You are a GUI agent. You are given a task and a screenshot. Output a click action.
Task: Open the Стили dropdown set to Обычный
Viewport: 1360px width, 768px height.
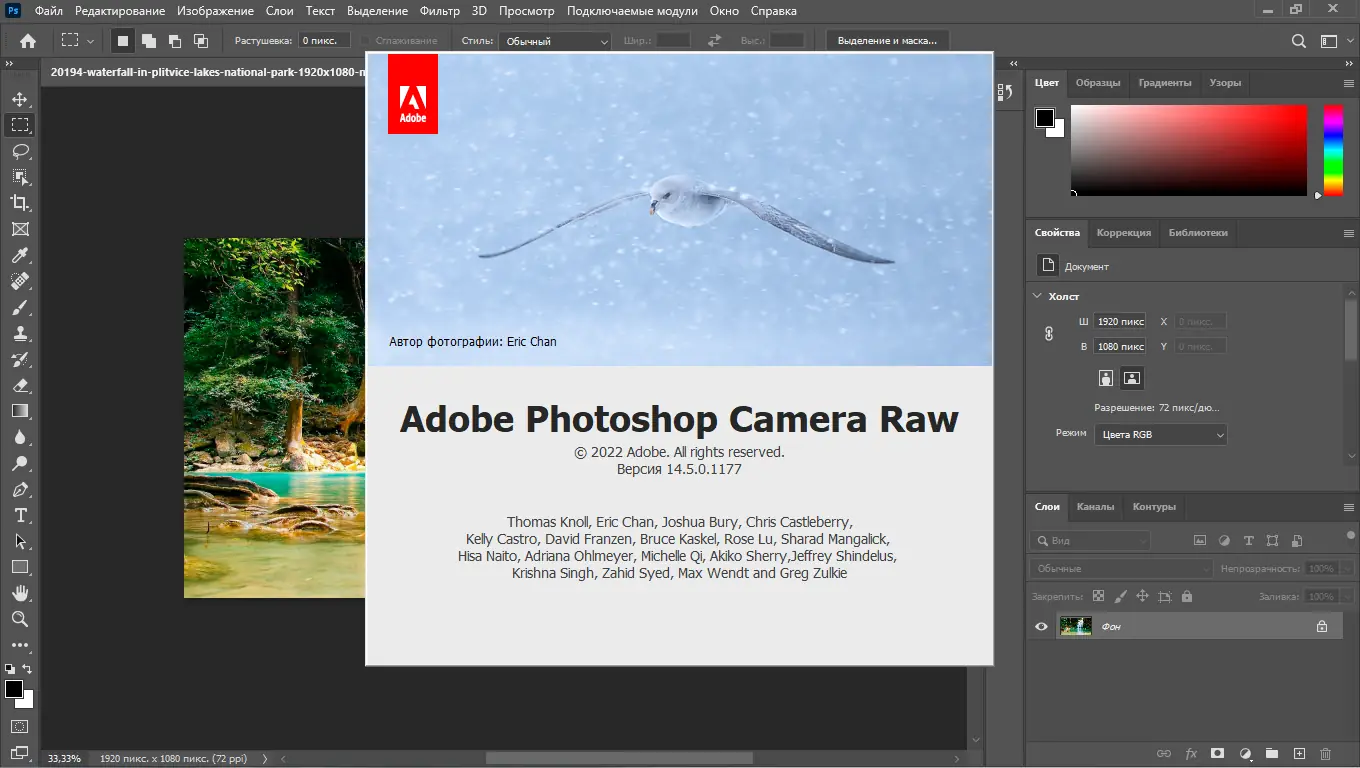(556, 41)
